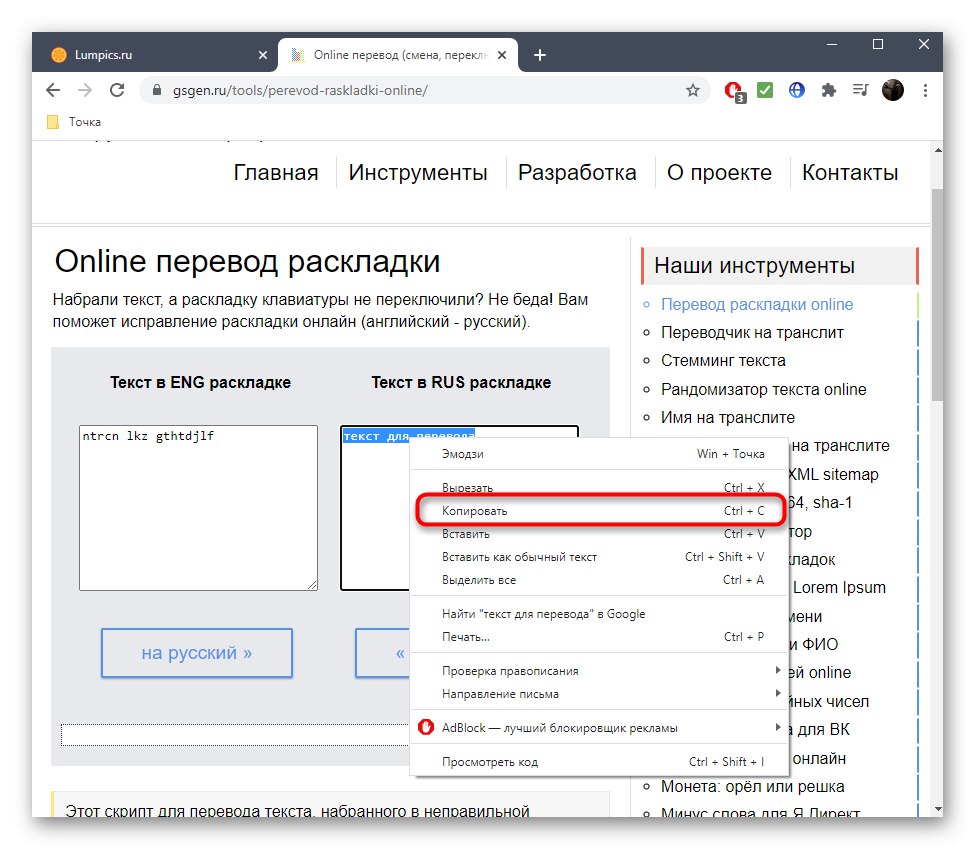Open the Стемминг текста link

tap(723, 360)
